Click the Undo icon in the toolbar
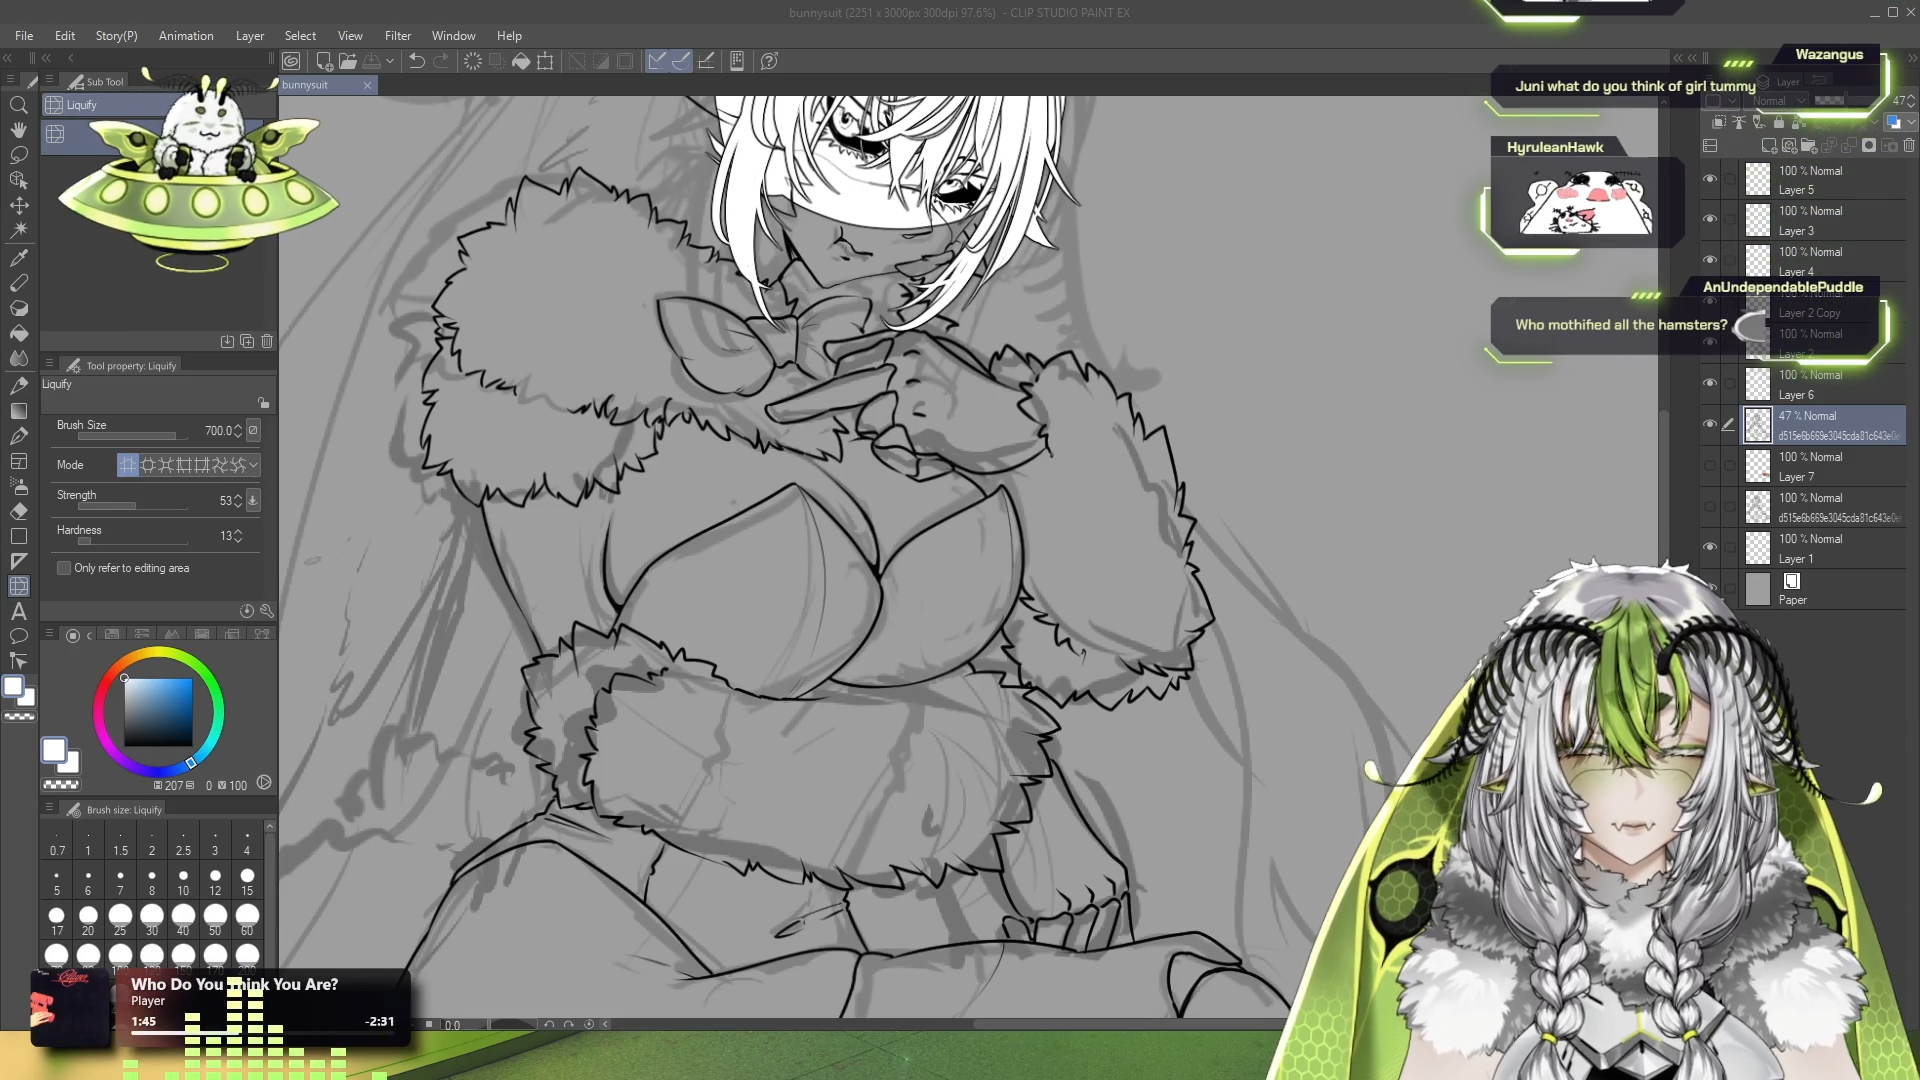Viewport: 1920px width, 1080px height. click(417, 61)
